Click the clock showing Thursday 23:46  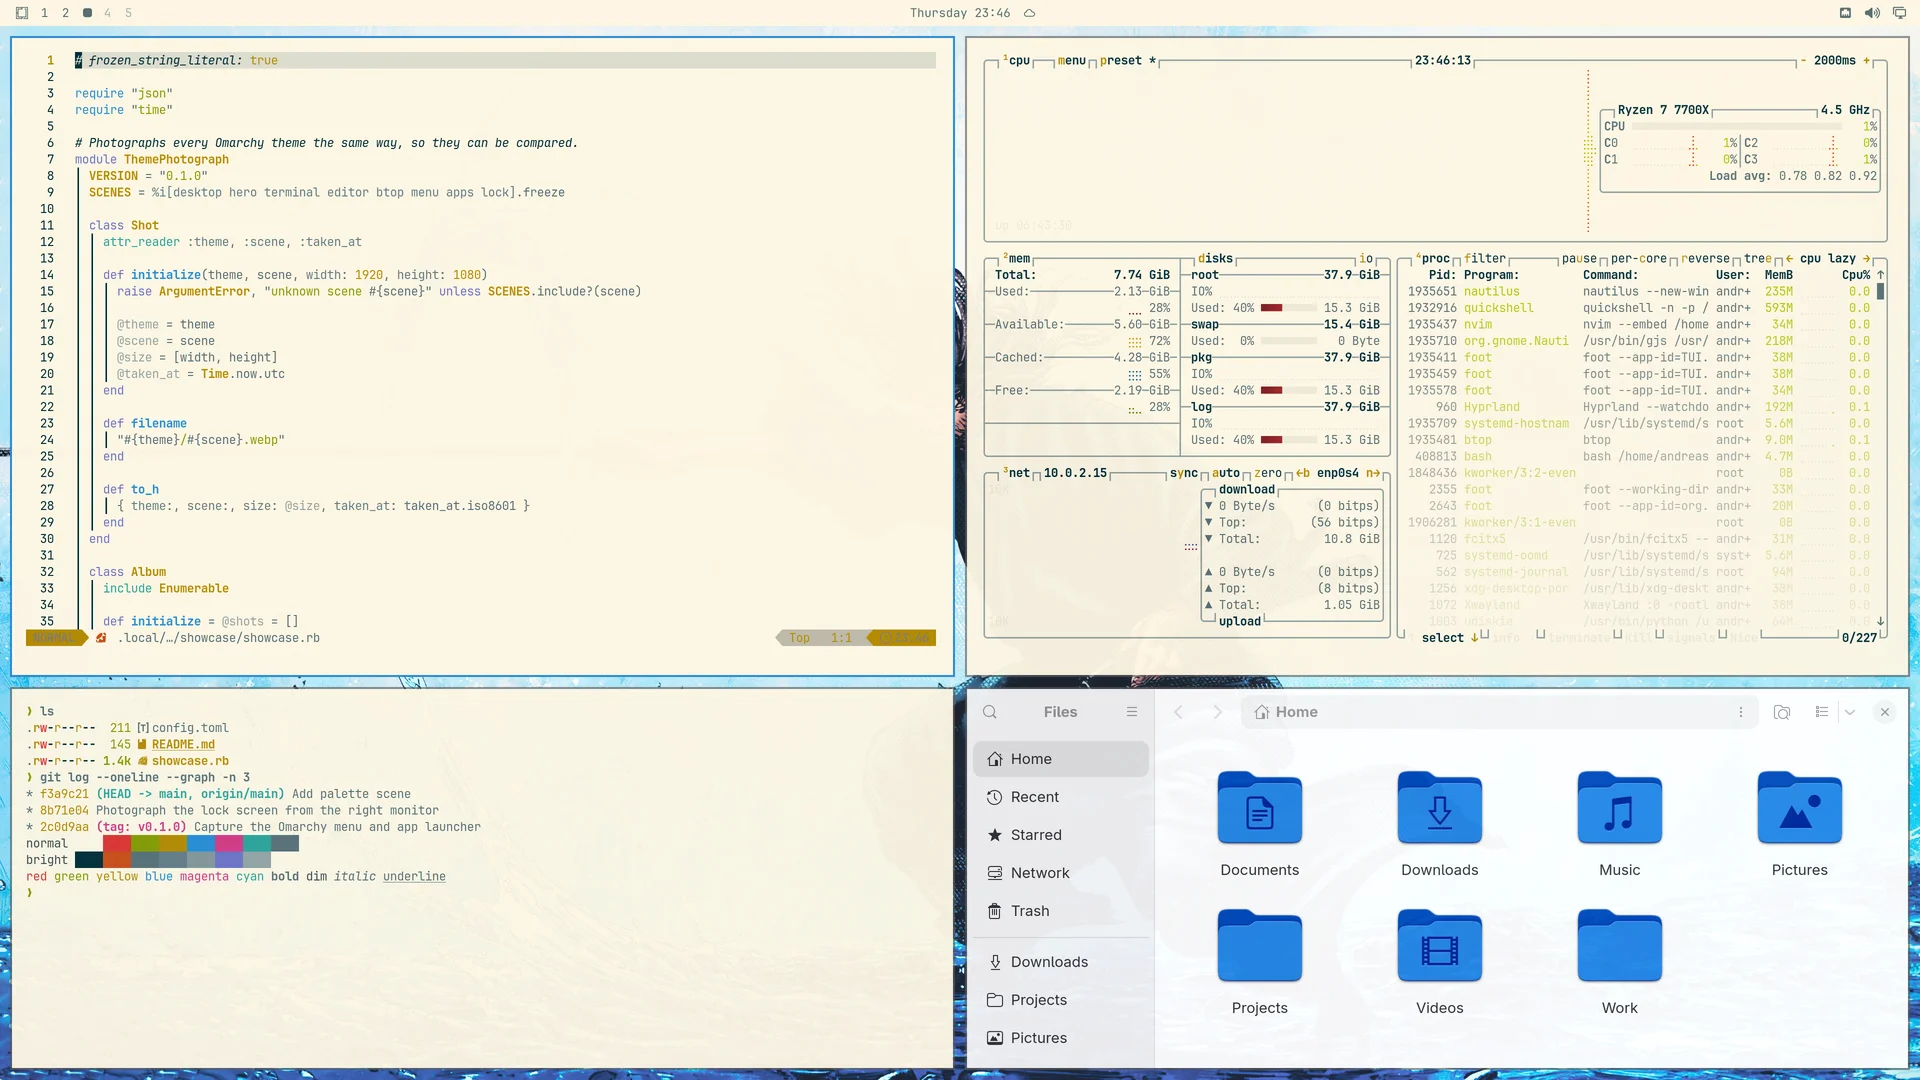click(x=959, y=13)
